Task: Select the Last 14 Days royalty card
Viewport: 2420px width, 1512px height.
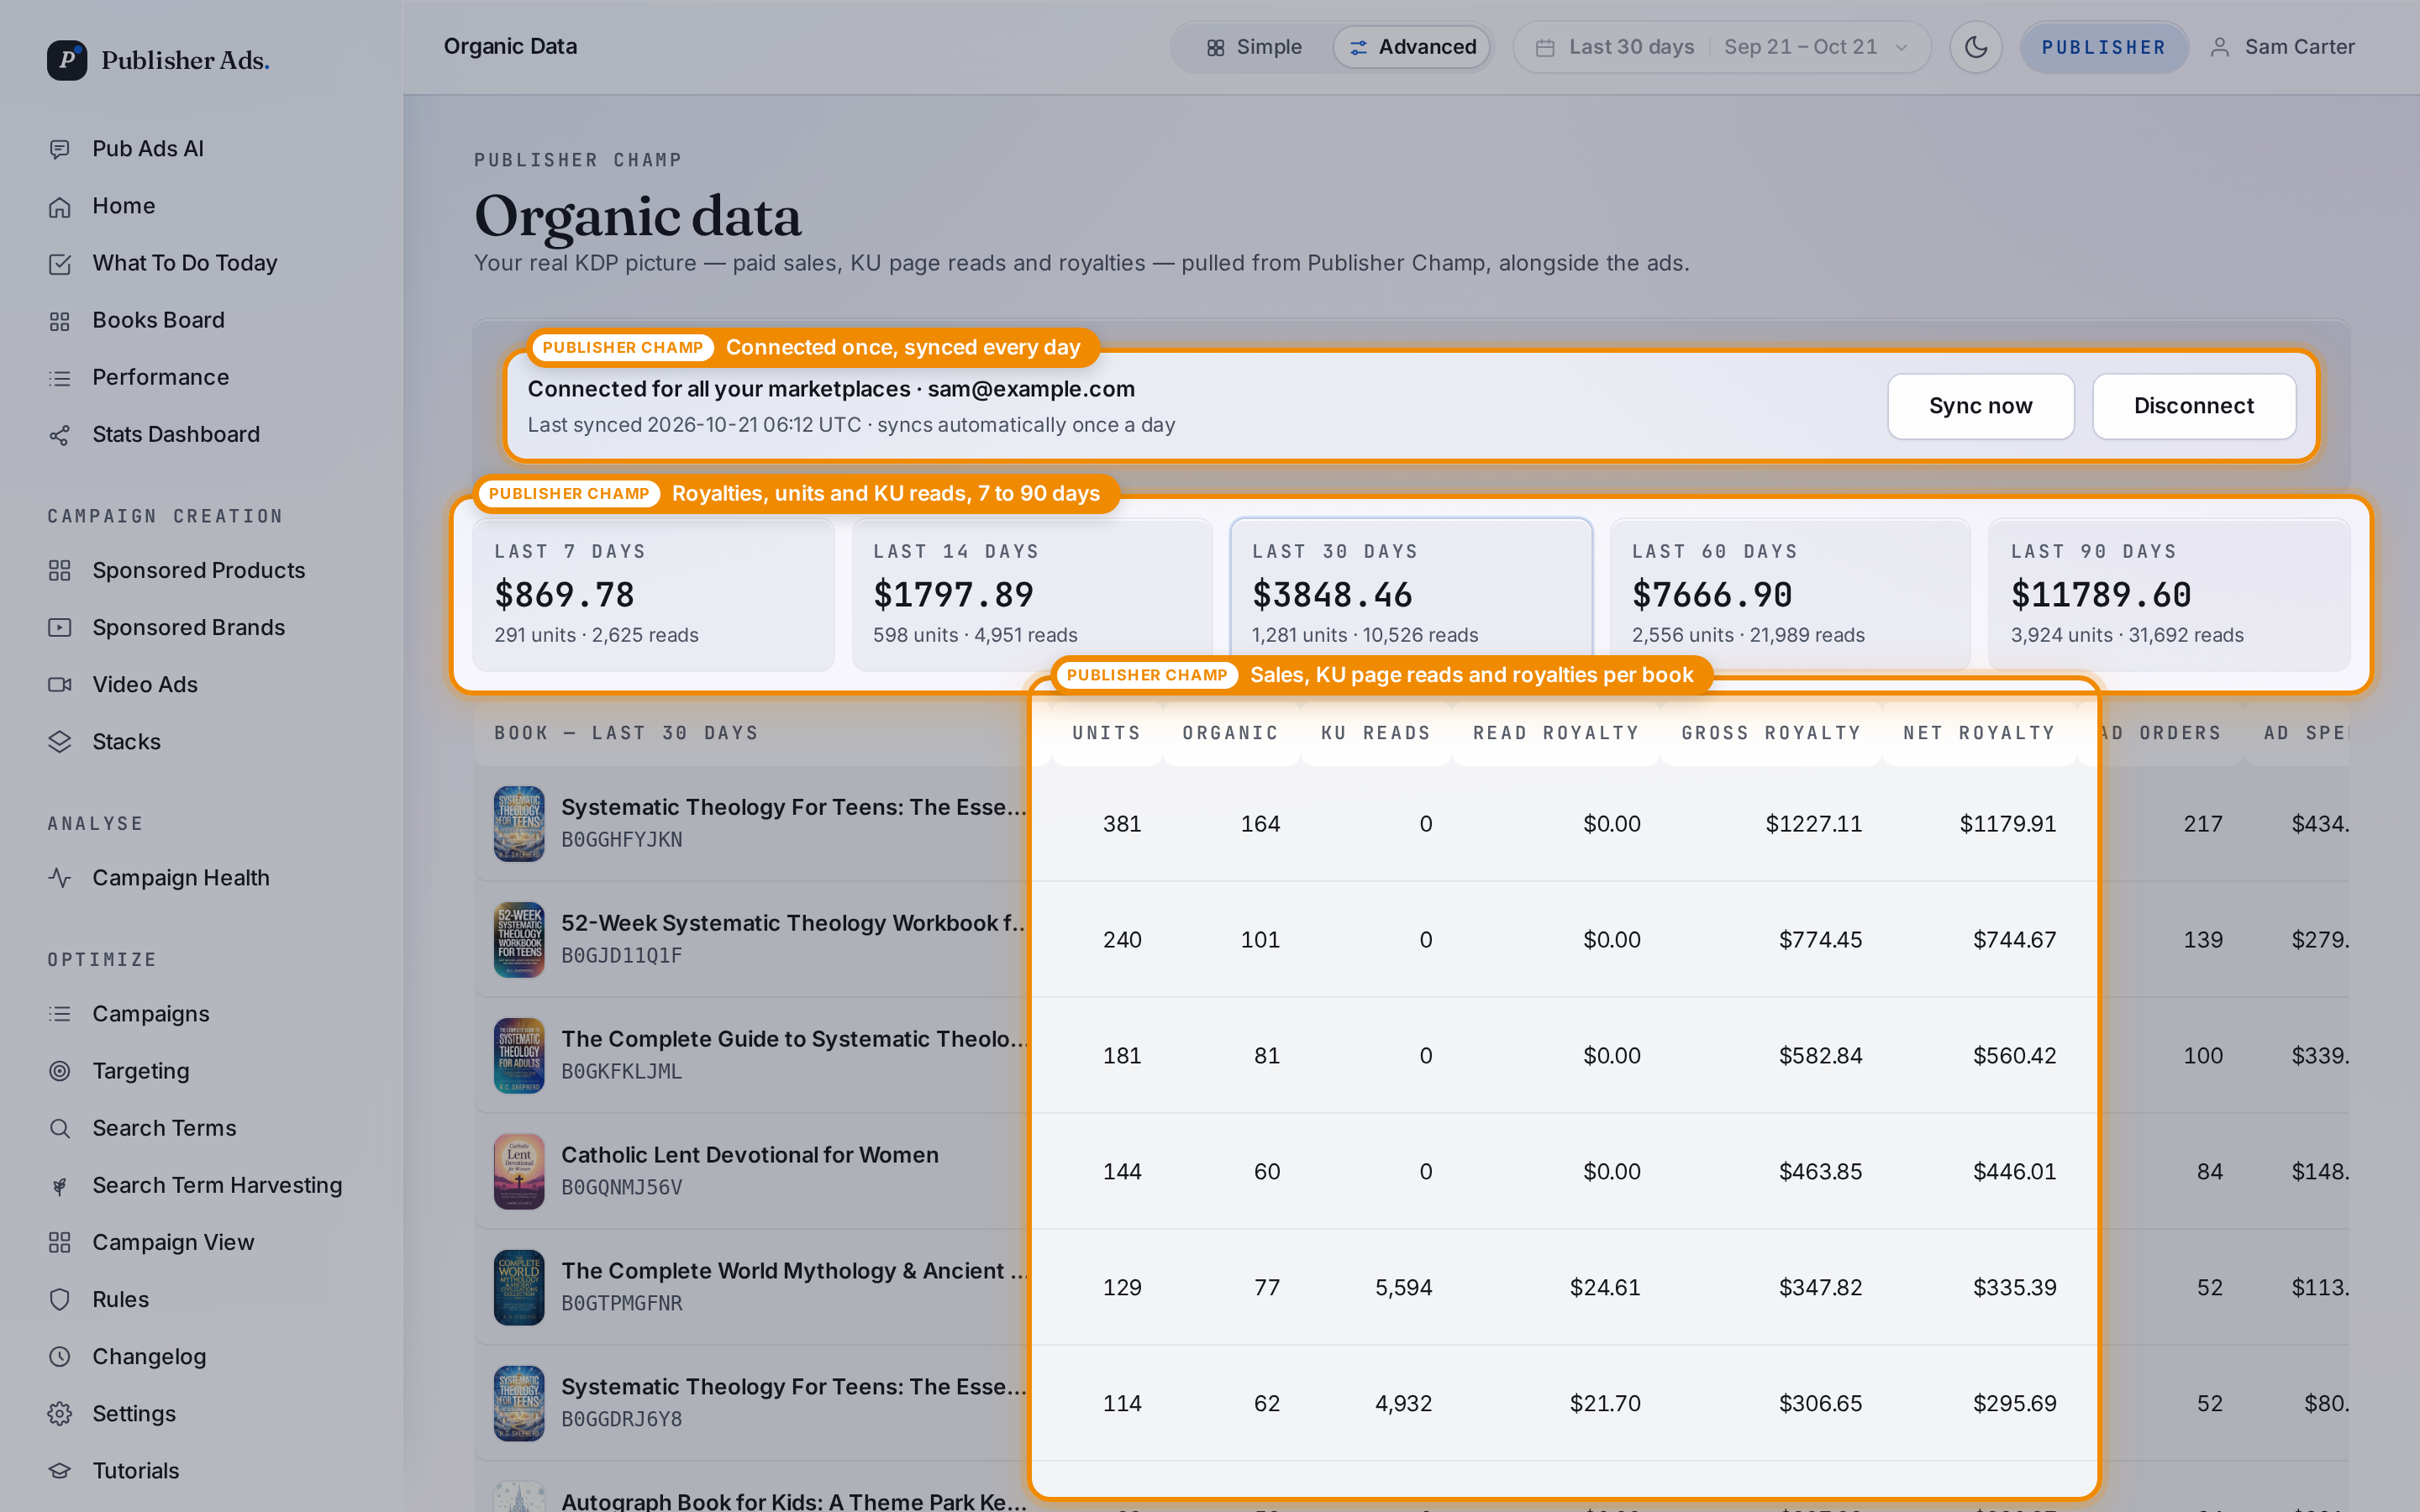Action: click(x=1032, y=595)
